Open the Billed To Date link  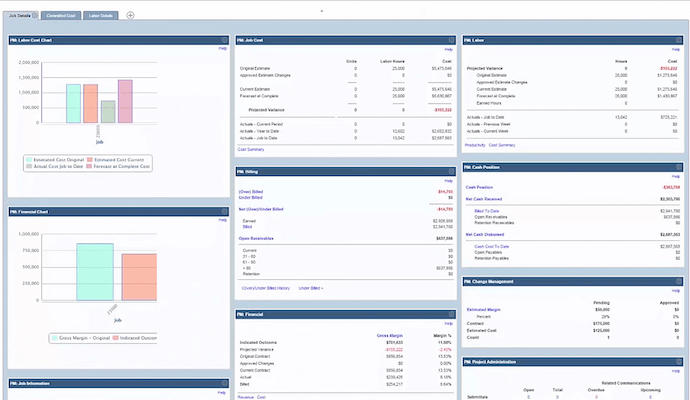487,211
